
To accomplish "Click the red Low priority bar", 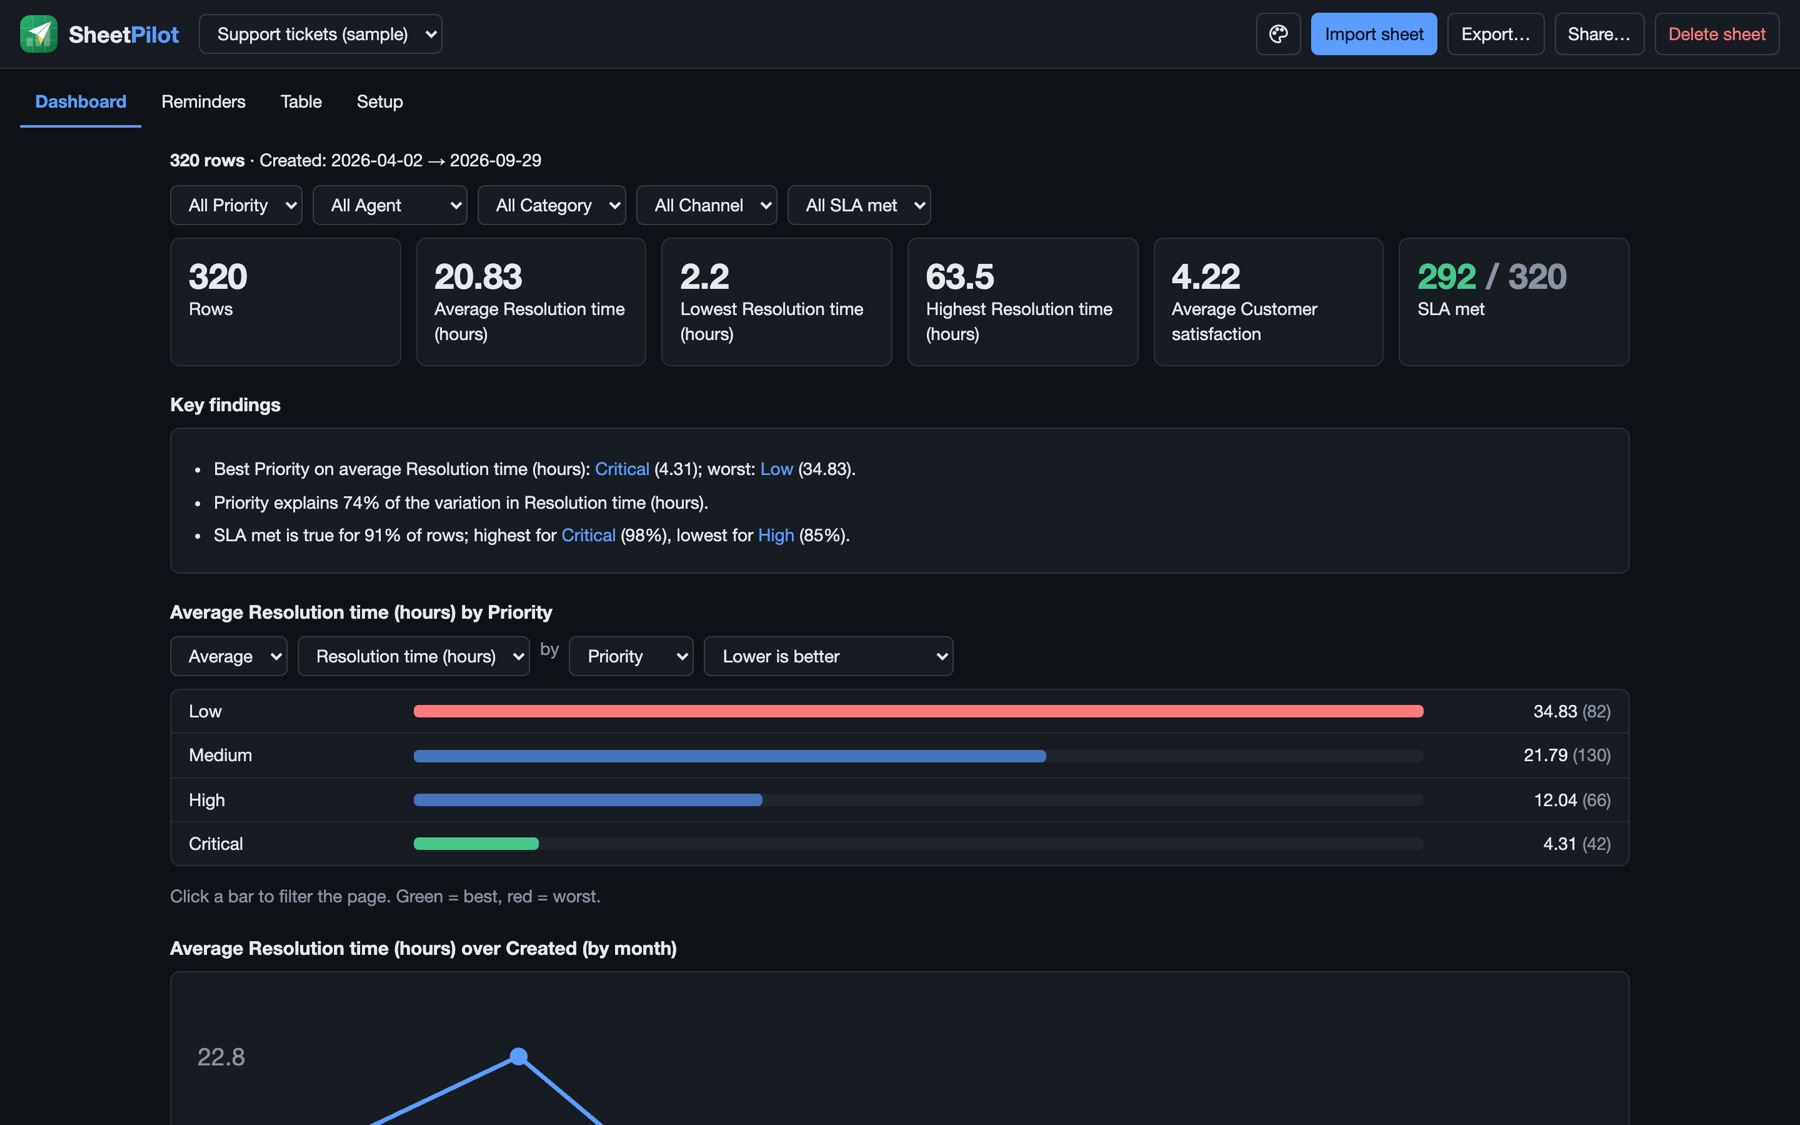I will pos(918,711).
